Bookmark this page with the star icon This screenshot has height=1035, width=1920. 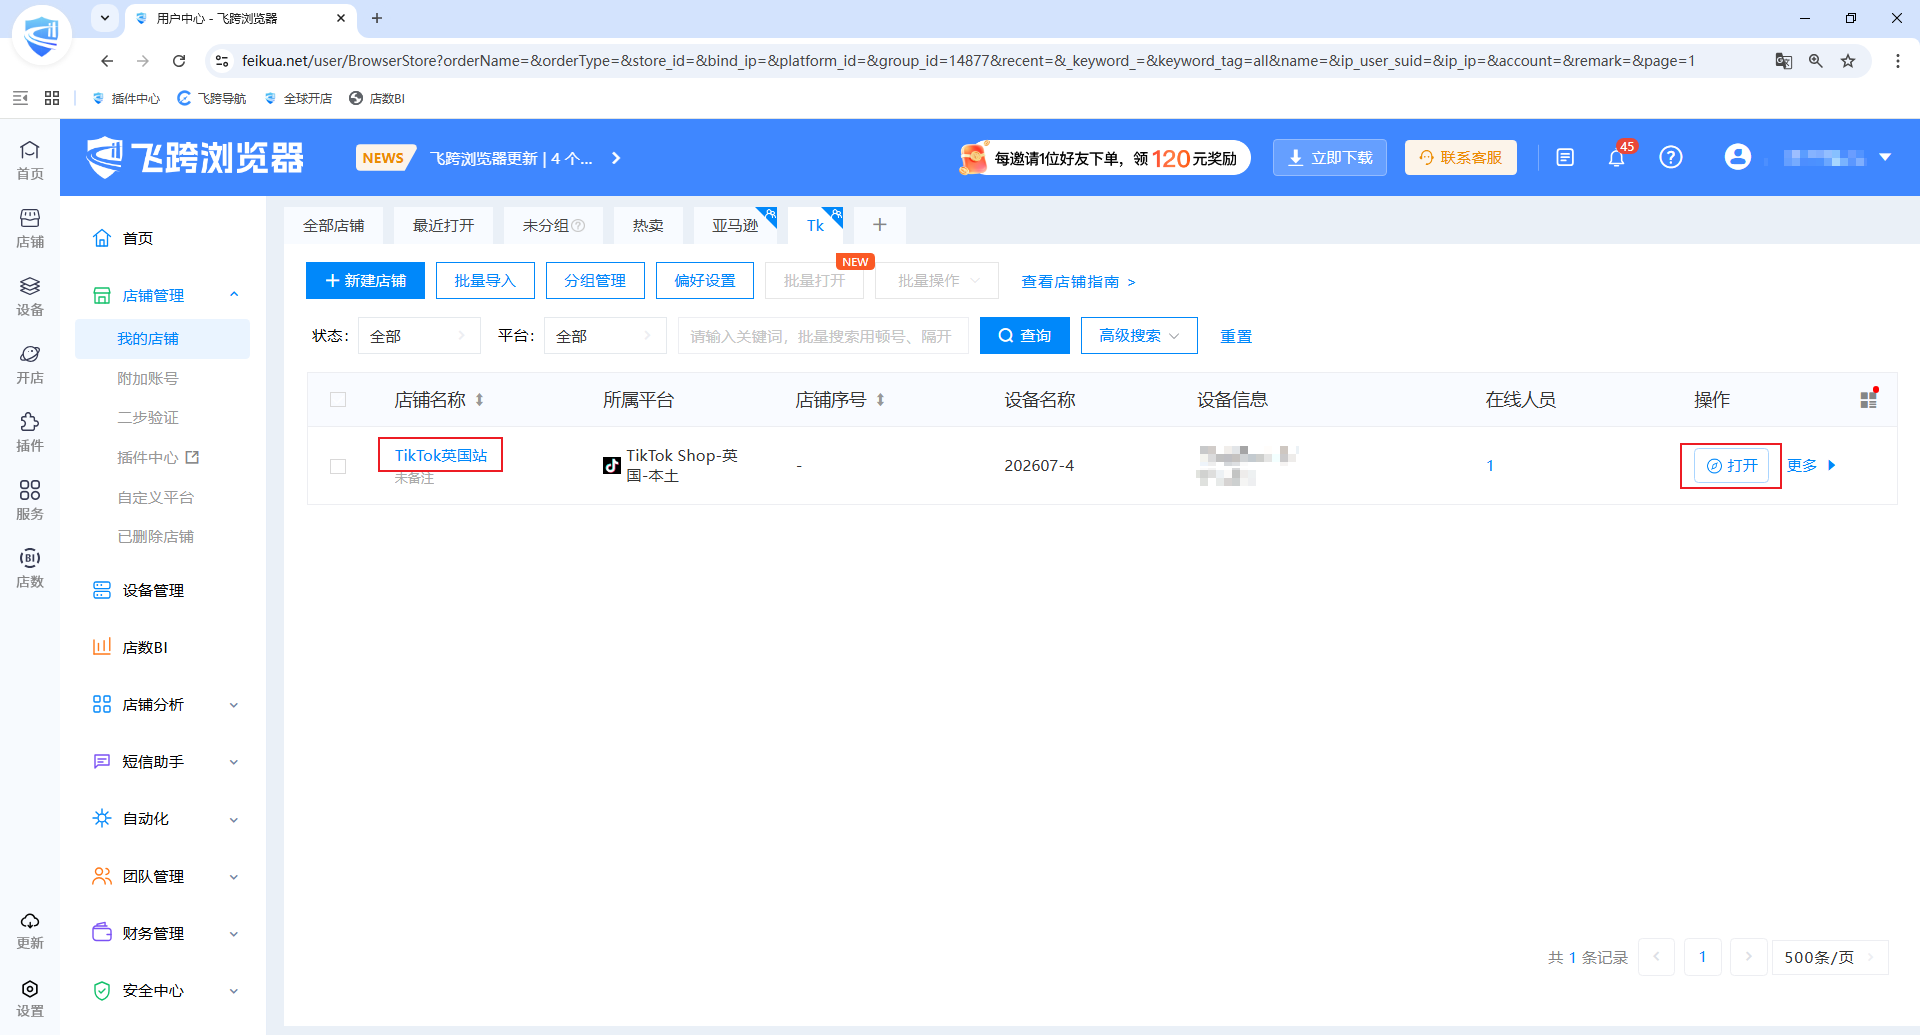click(1848, 61)
